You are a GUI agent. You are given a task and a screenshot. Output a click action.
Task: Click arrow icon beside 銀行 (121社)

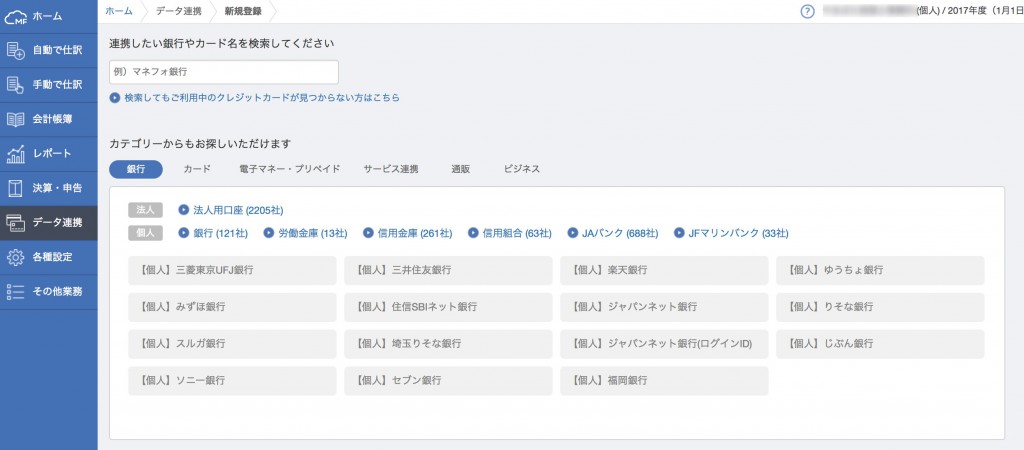(x=184, y=233)
